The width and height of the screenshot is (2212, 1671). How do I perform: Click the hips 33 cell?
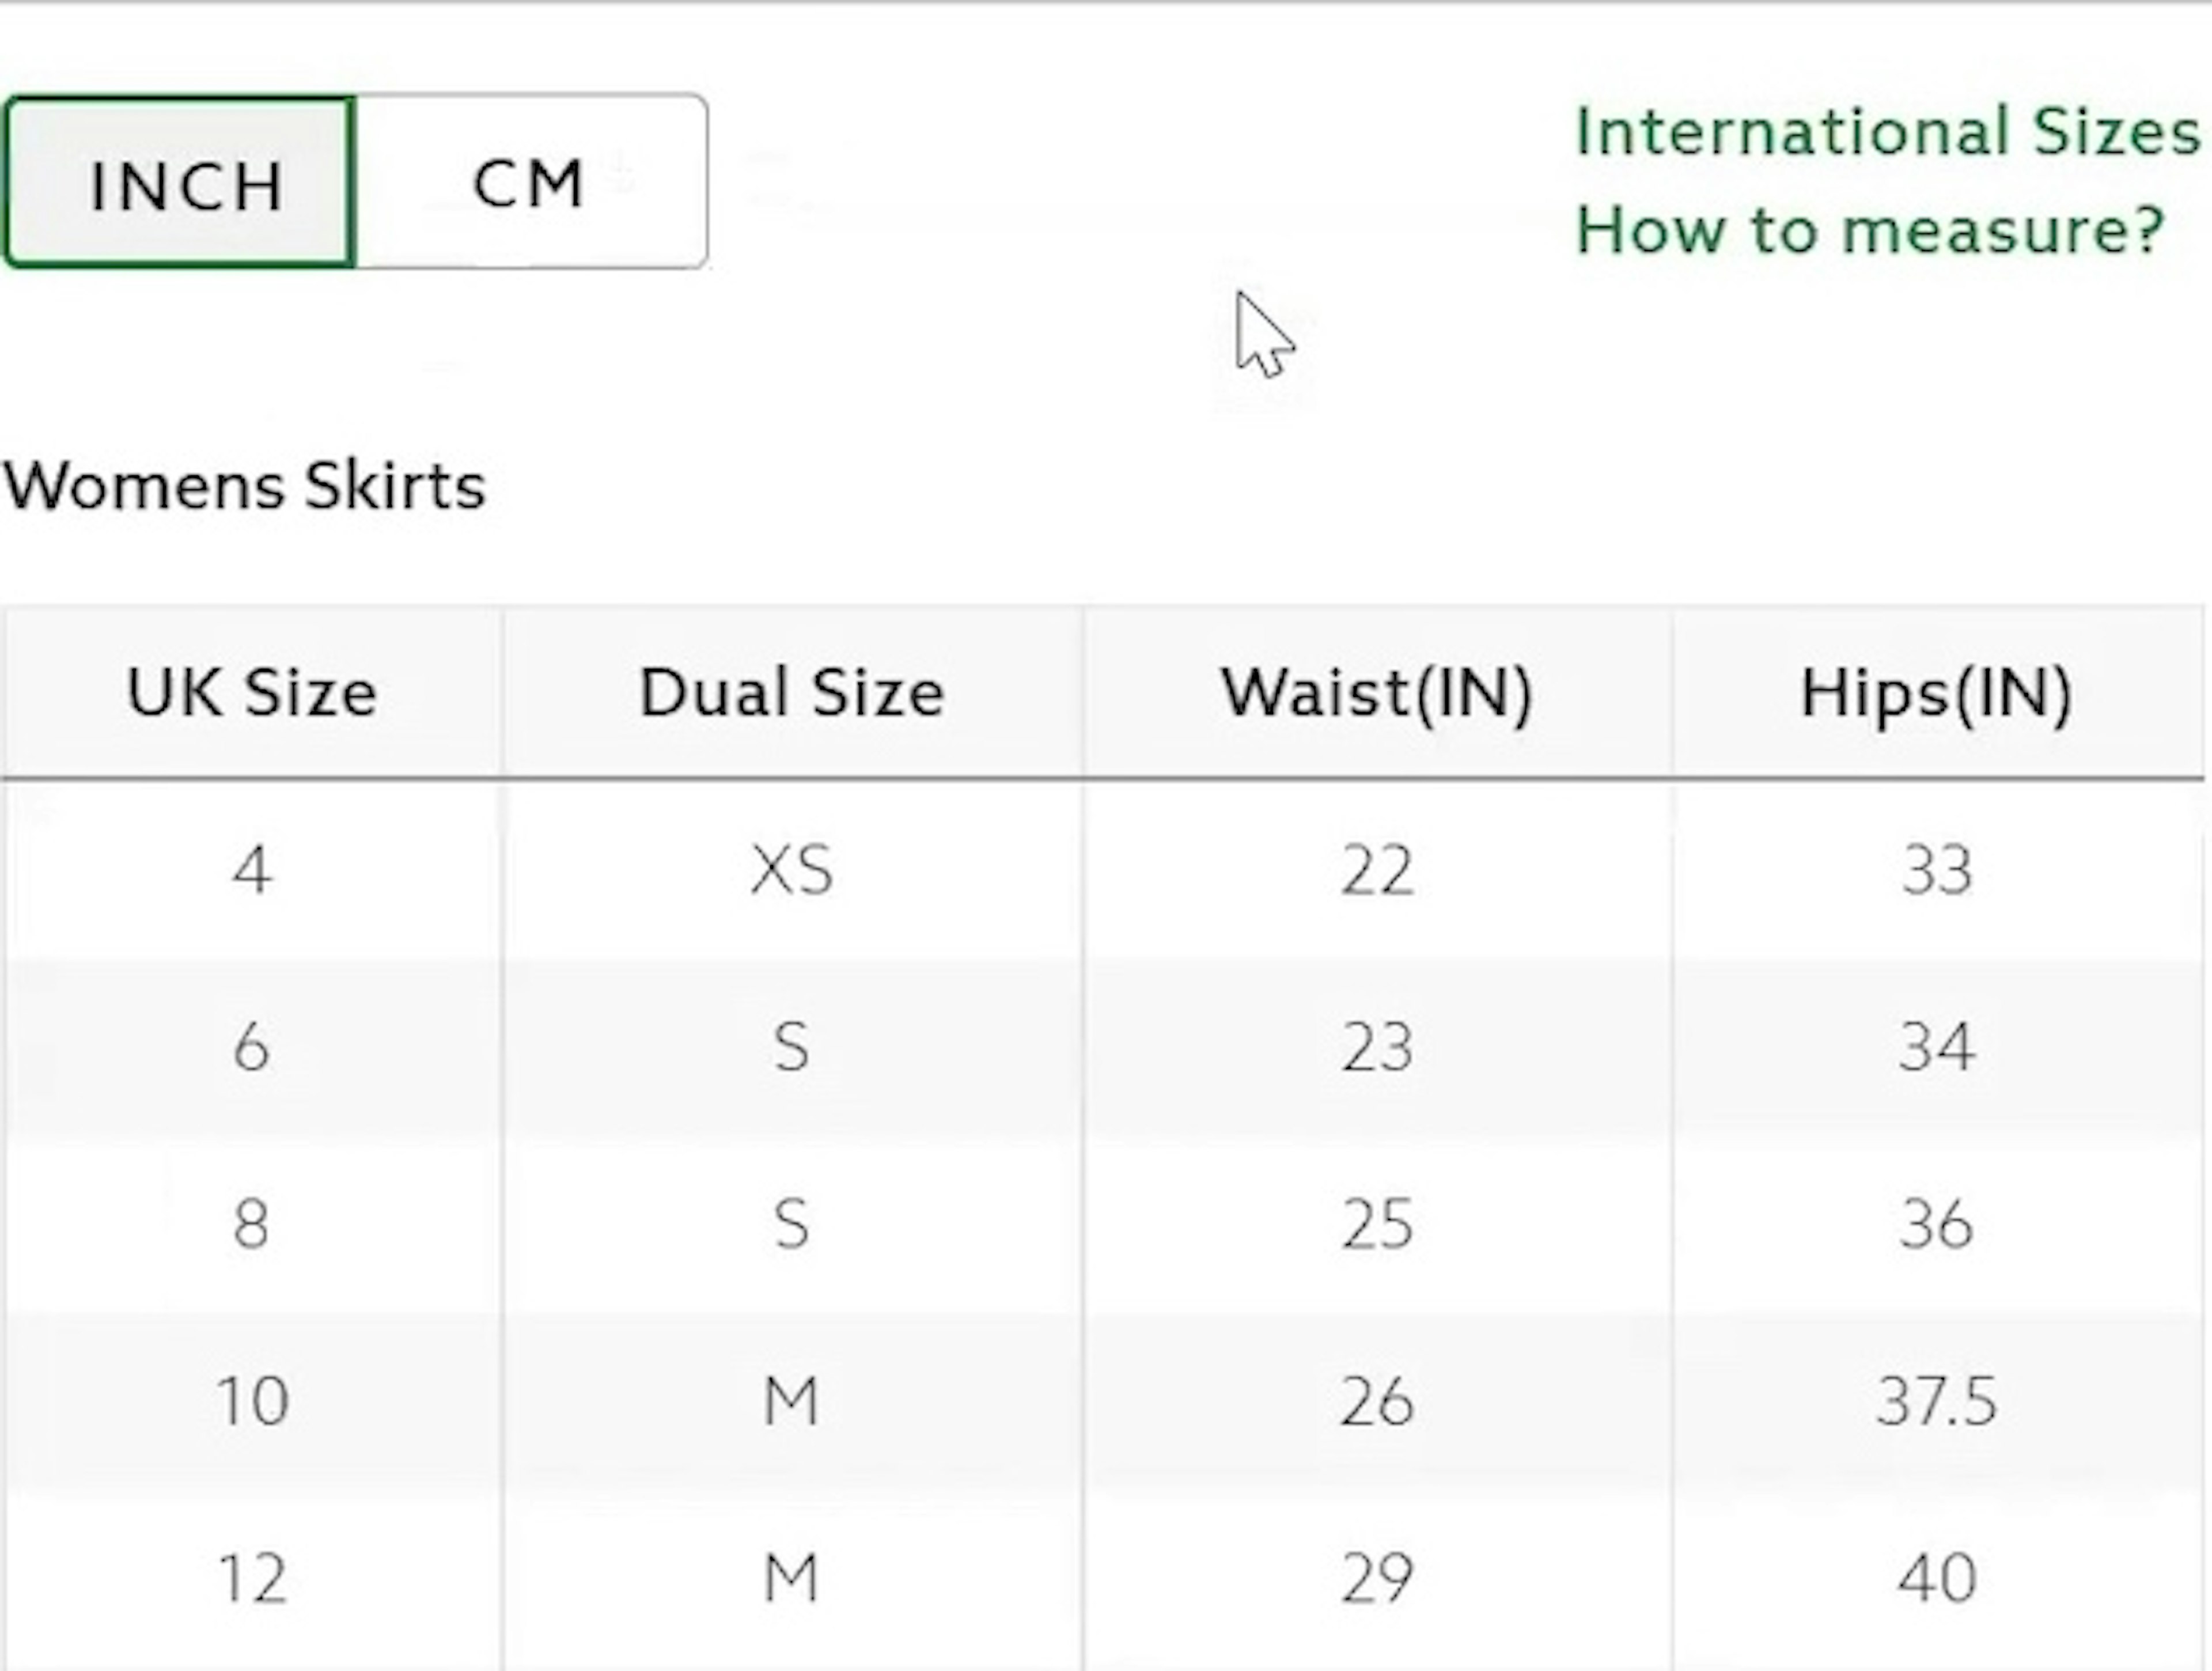[1936, 870]
